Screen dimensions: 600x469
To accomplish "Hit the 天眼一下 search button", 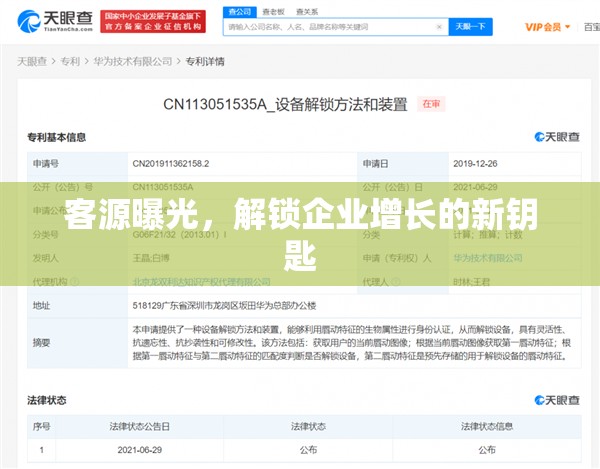I will (x=470, y=27).
